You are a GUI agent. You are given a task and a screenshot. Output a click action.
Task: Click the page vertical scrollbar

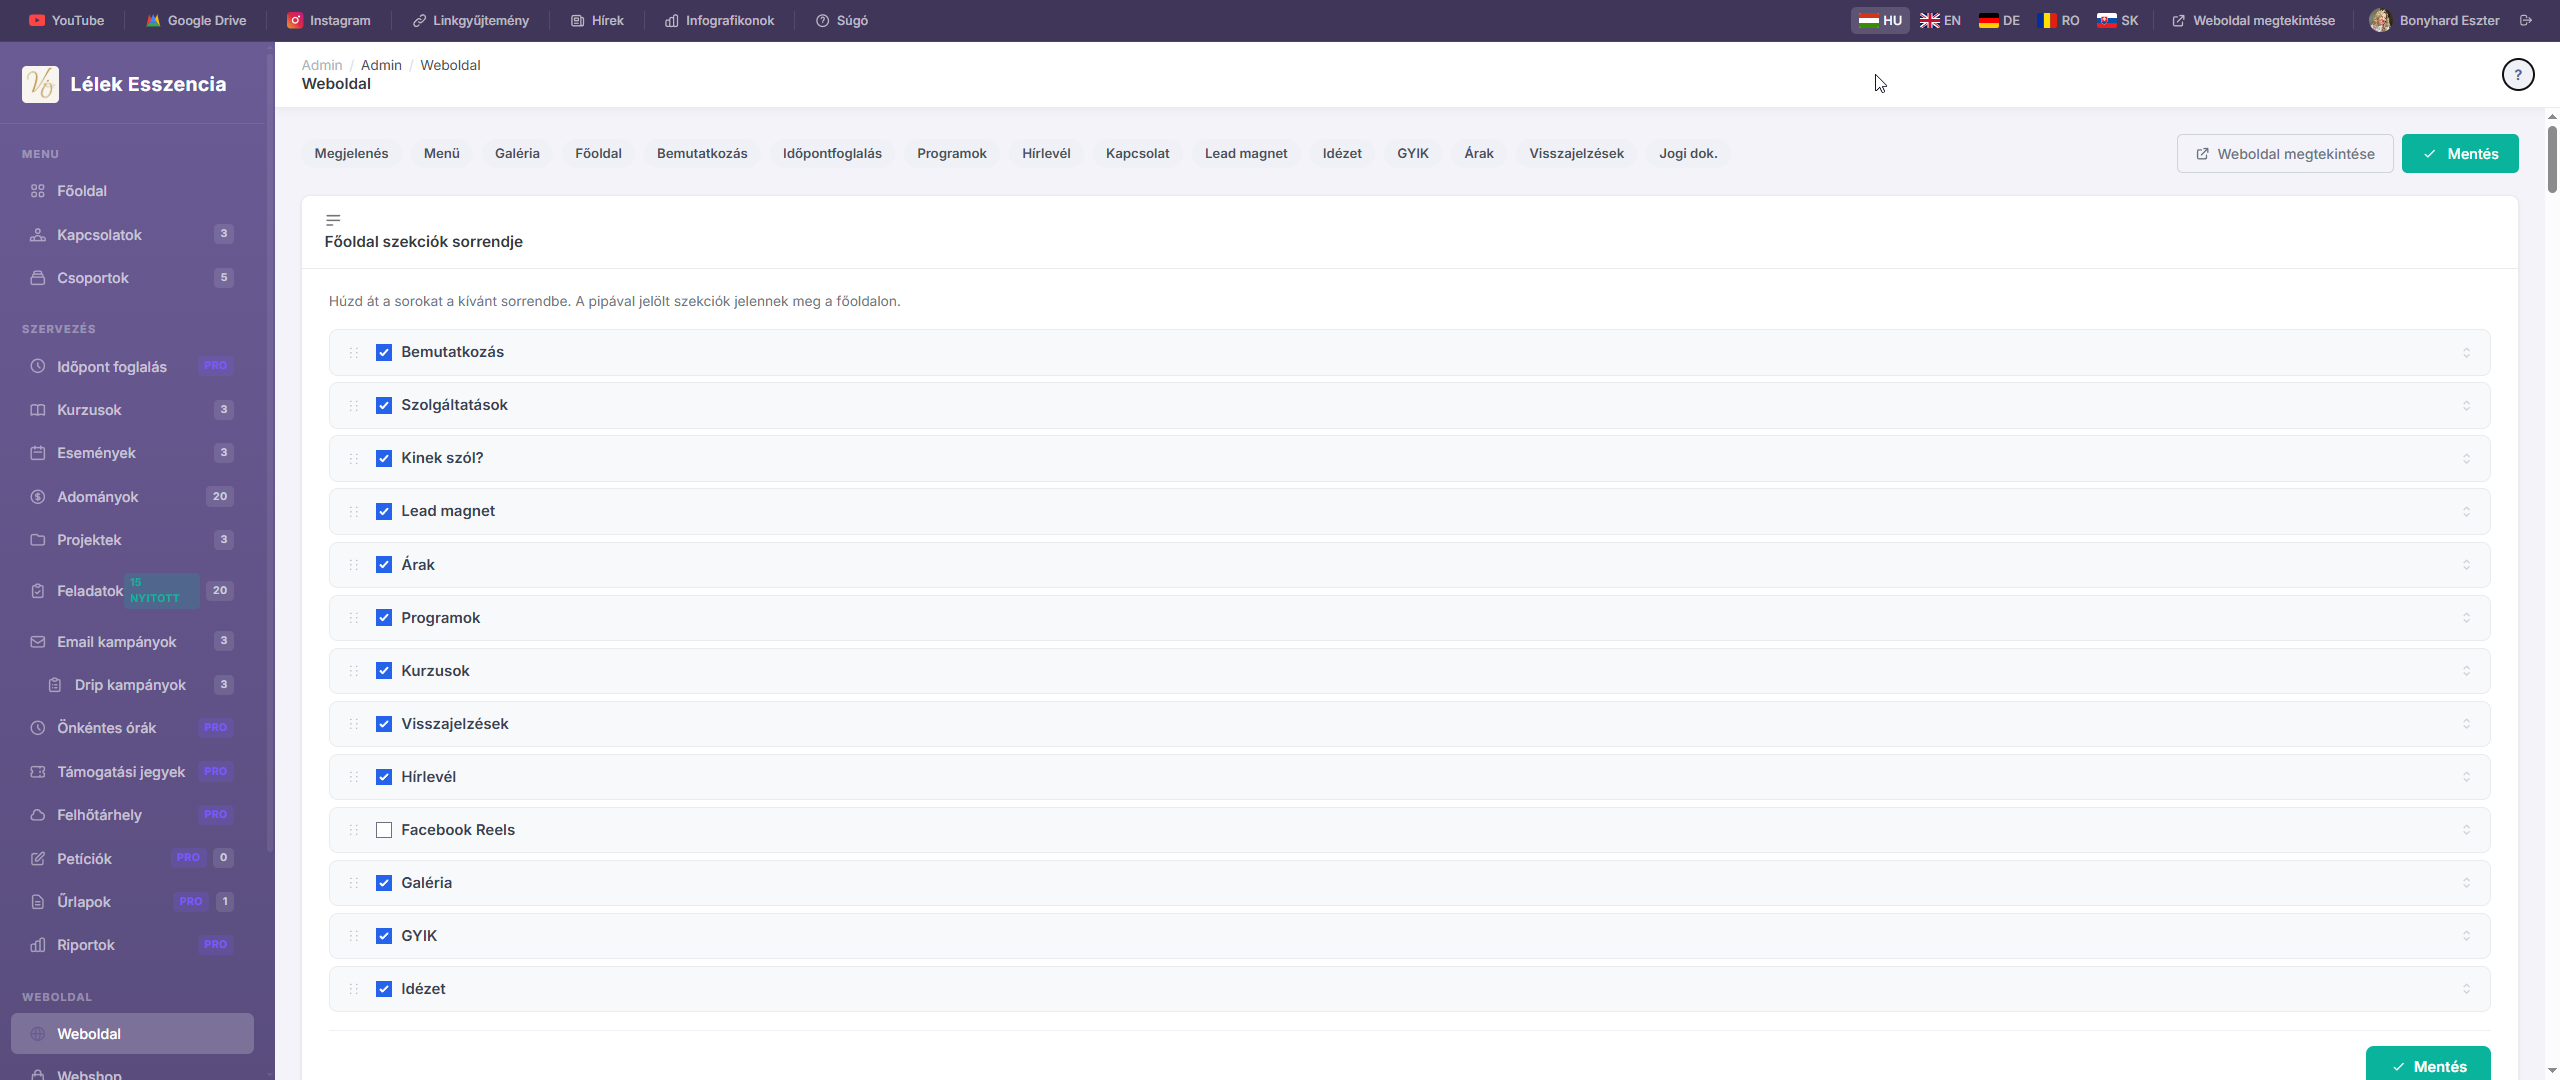[2552, 160]
